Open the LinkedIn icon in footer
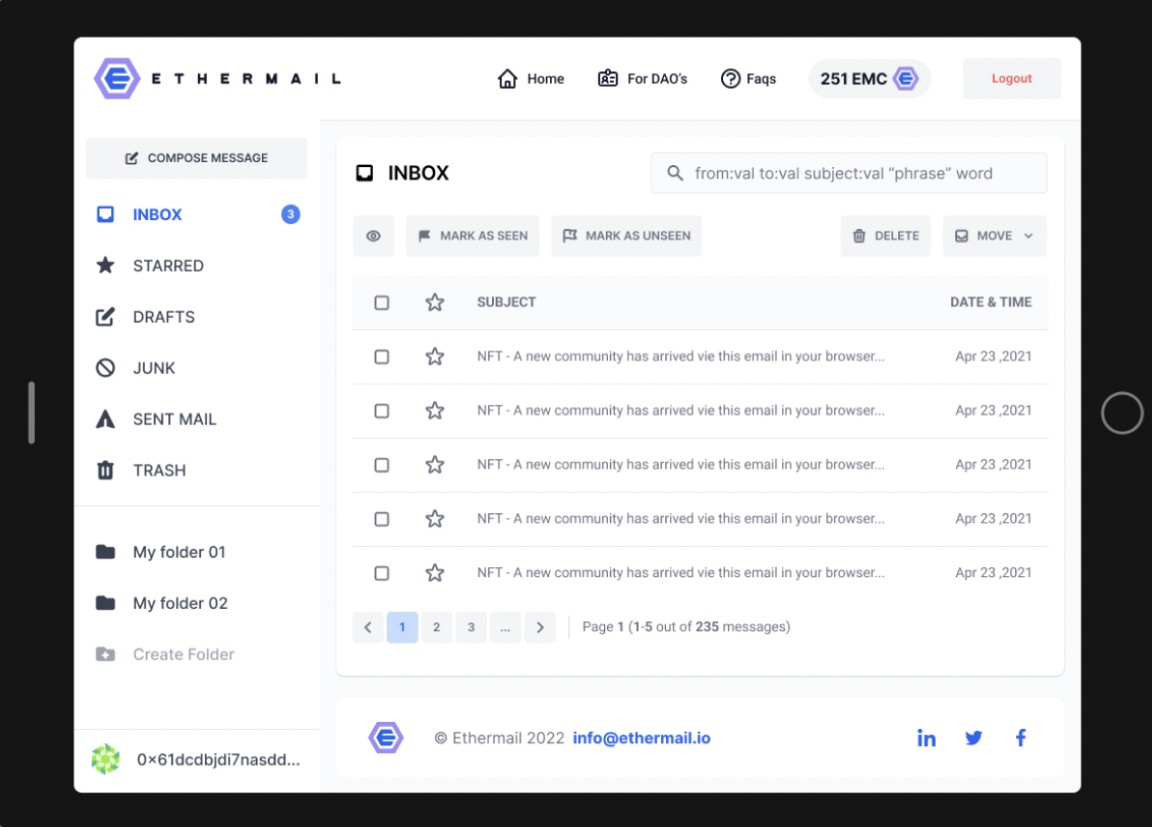 pos(926,738)
